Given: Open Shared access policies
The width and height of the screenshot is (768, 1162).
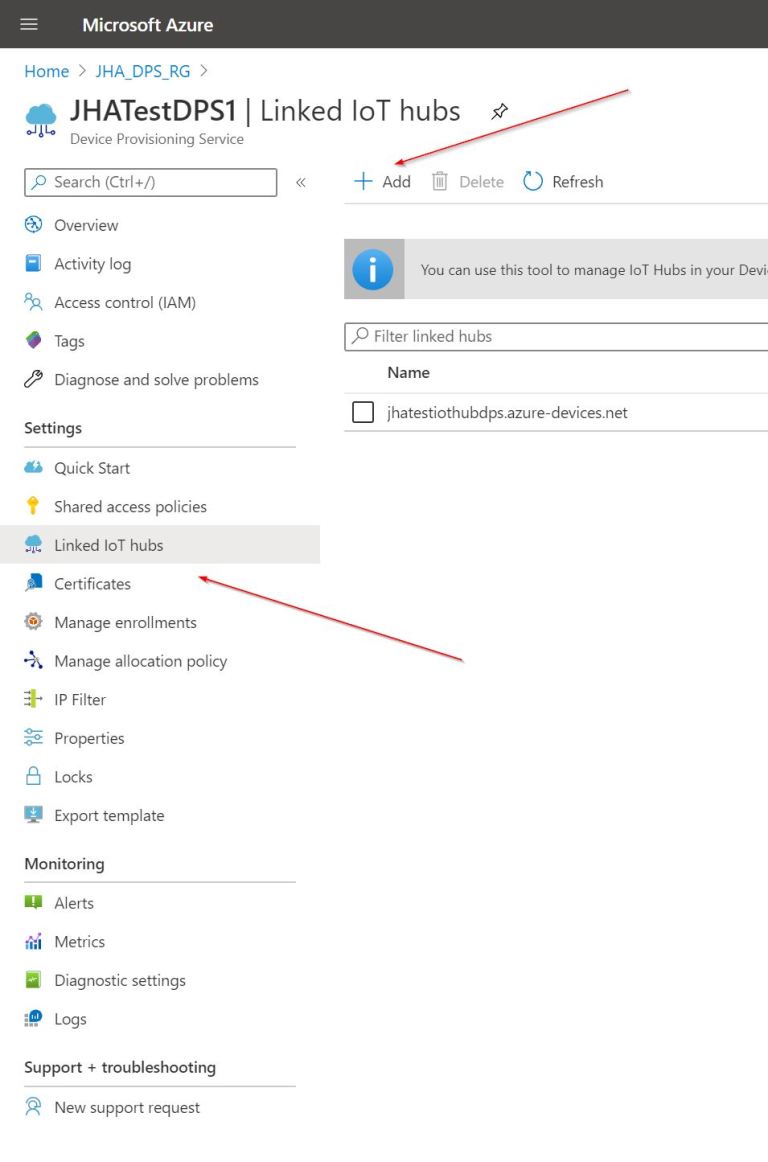Looking at the screenshot, I should point(130,506).
